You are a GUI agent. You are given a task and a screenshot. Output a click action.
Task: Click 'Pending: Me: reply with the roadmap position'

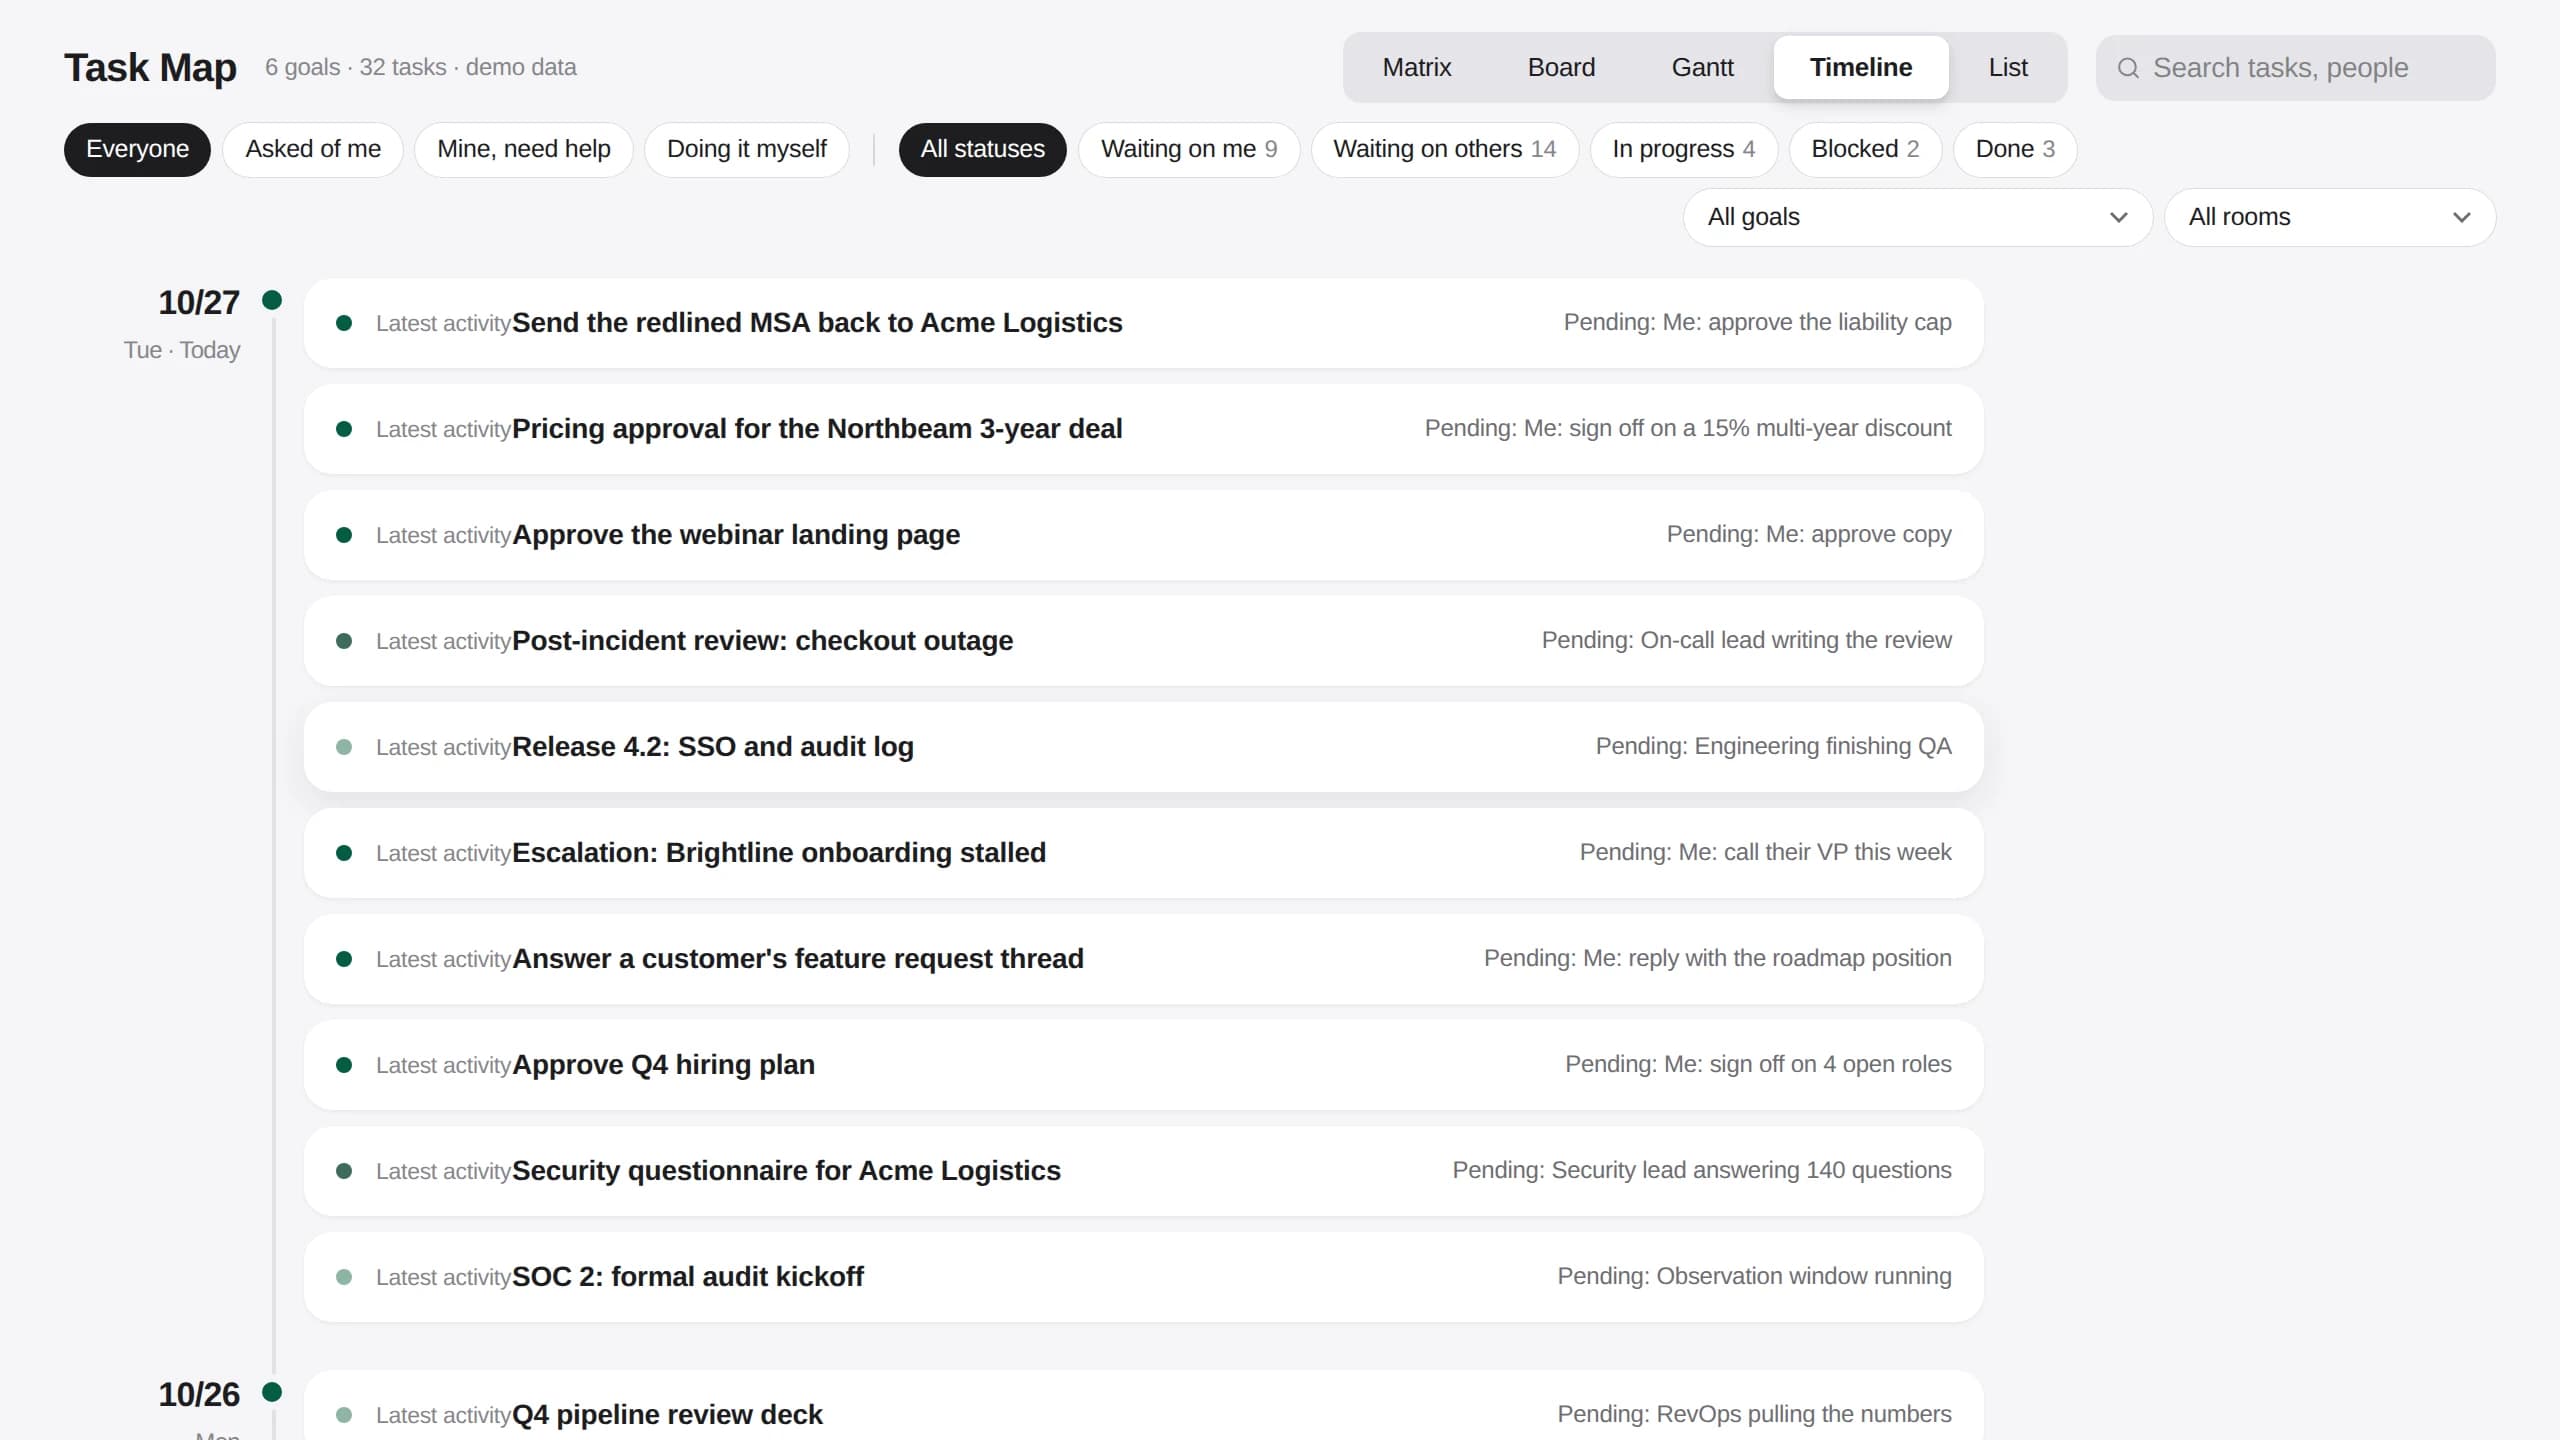pos(1717,958)
